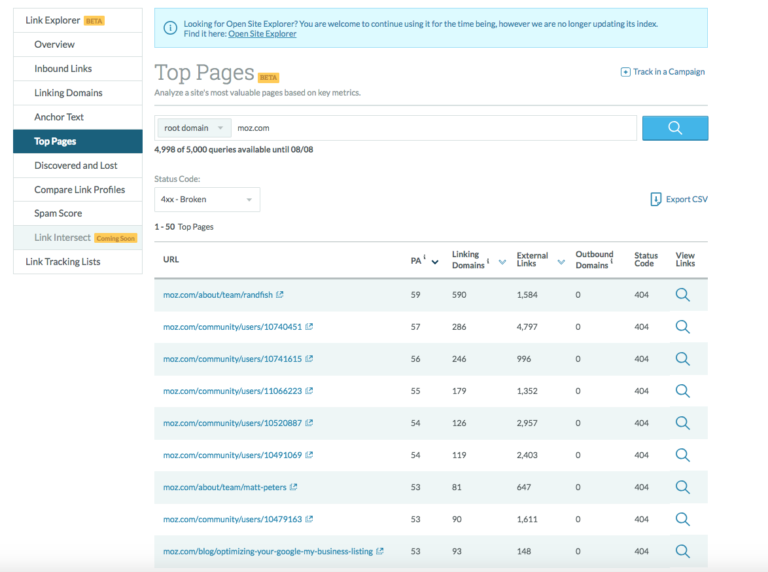Go to Overview in sidebar
Viewport: 768px width, 572px height.
point(78,45)
